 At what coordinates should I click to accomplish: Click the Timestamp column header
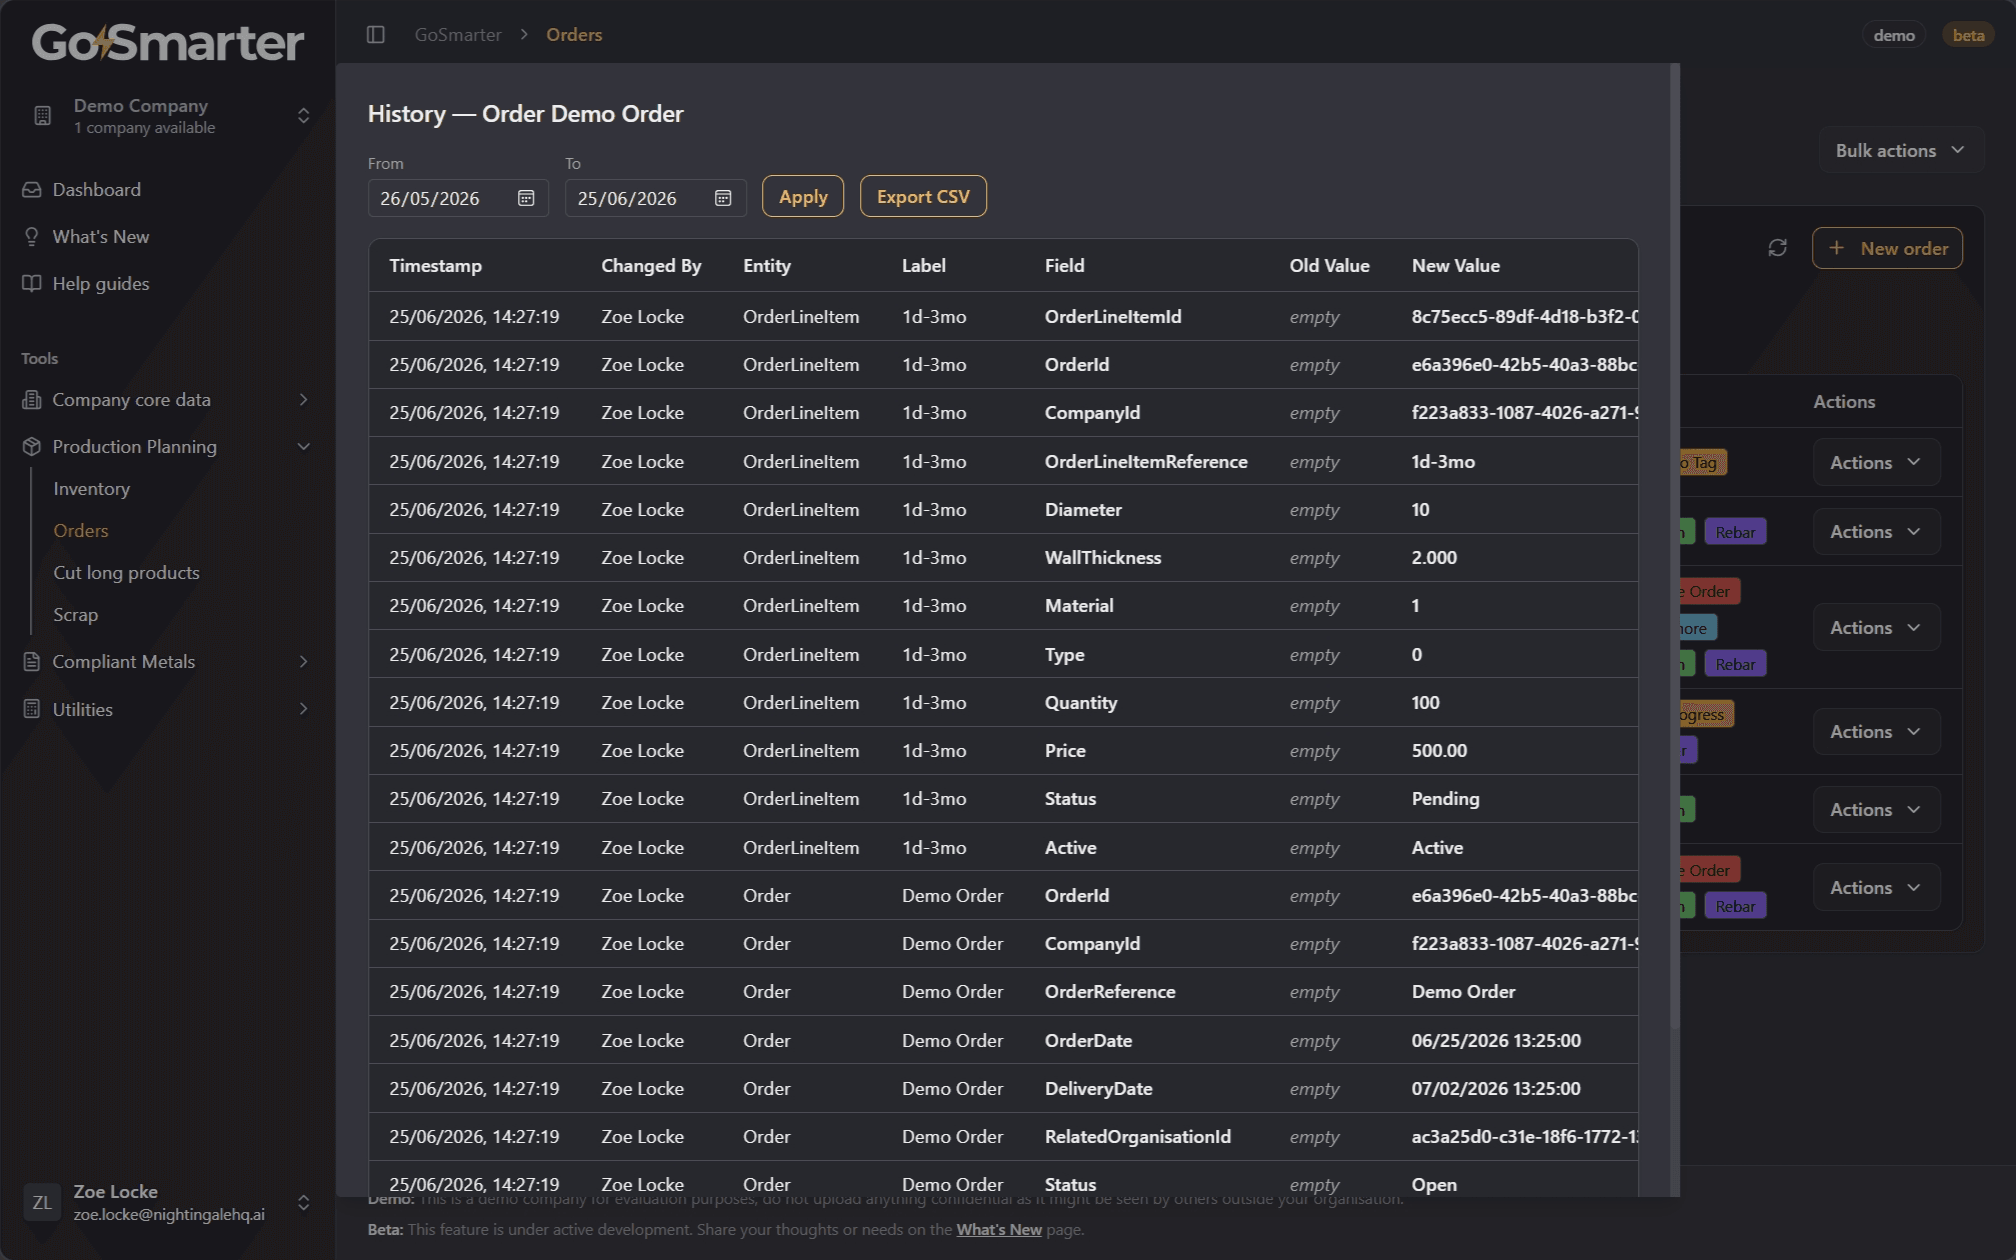[436, 266]
